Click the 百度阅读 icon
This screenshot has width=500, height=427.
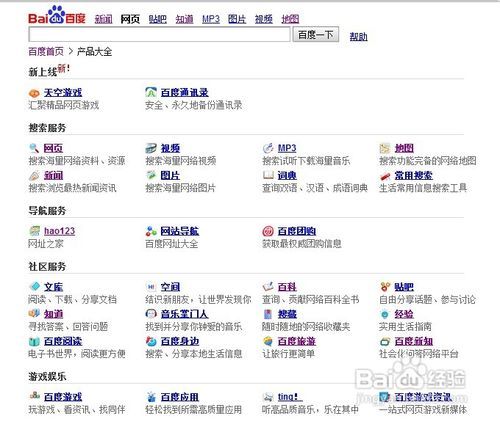coord(34,341)
